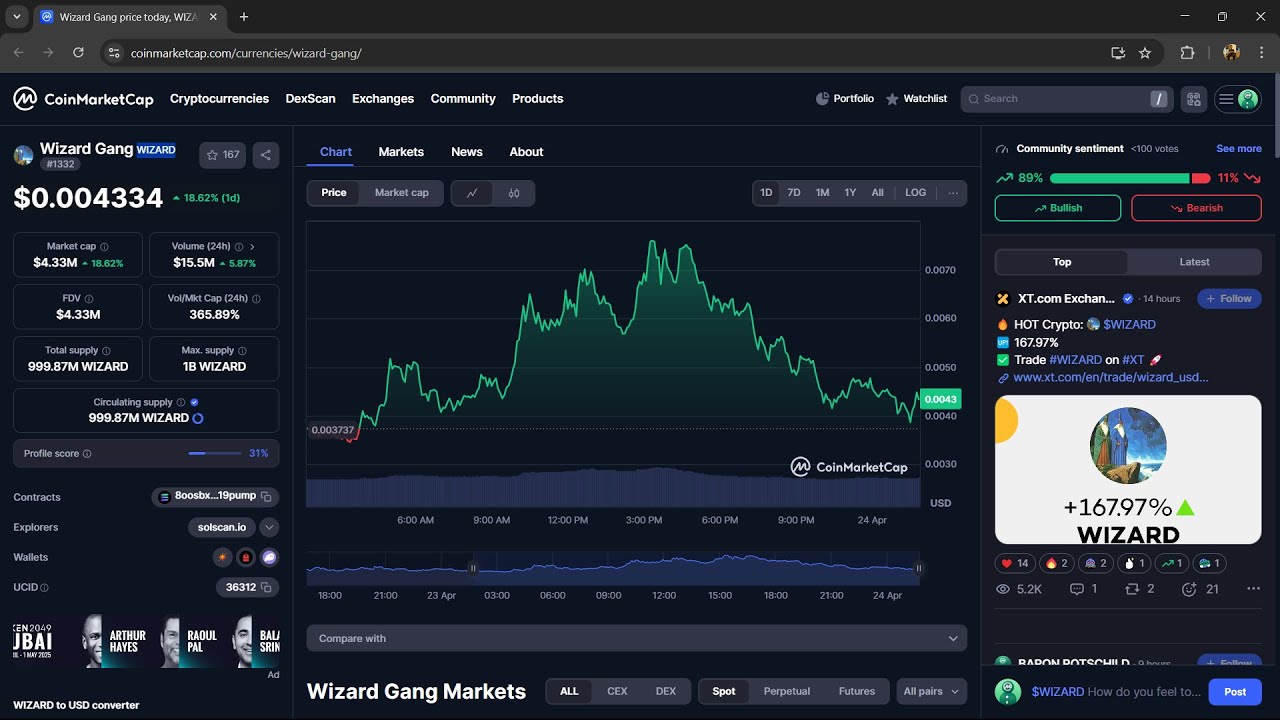Image resolution: width=1280 pixels, height=720 pixels.
Task: Vote Bearish on community sentiment
Action: tap(1197, 208)
